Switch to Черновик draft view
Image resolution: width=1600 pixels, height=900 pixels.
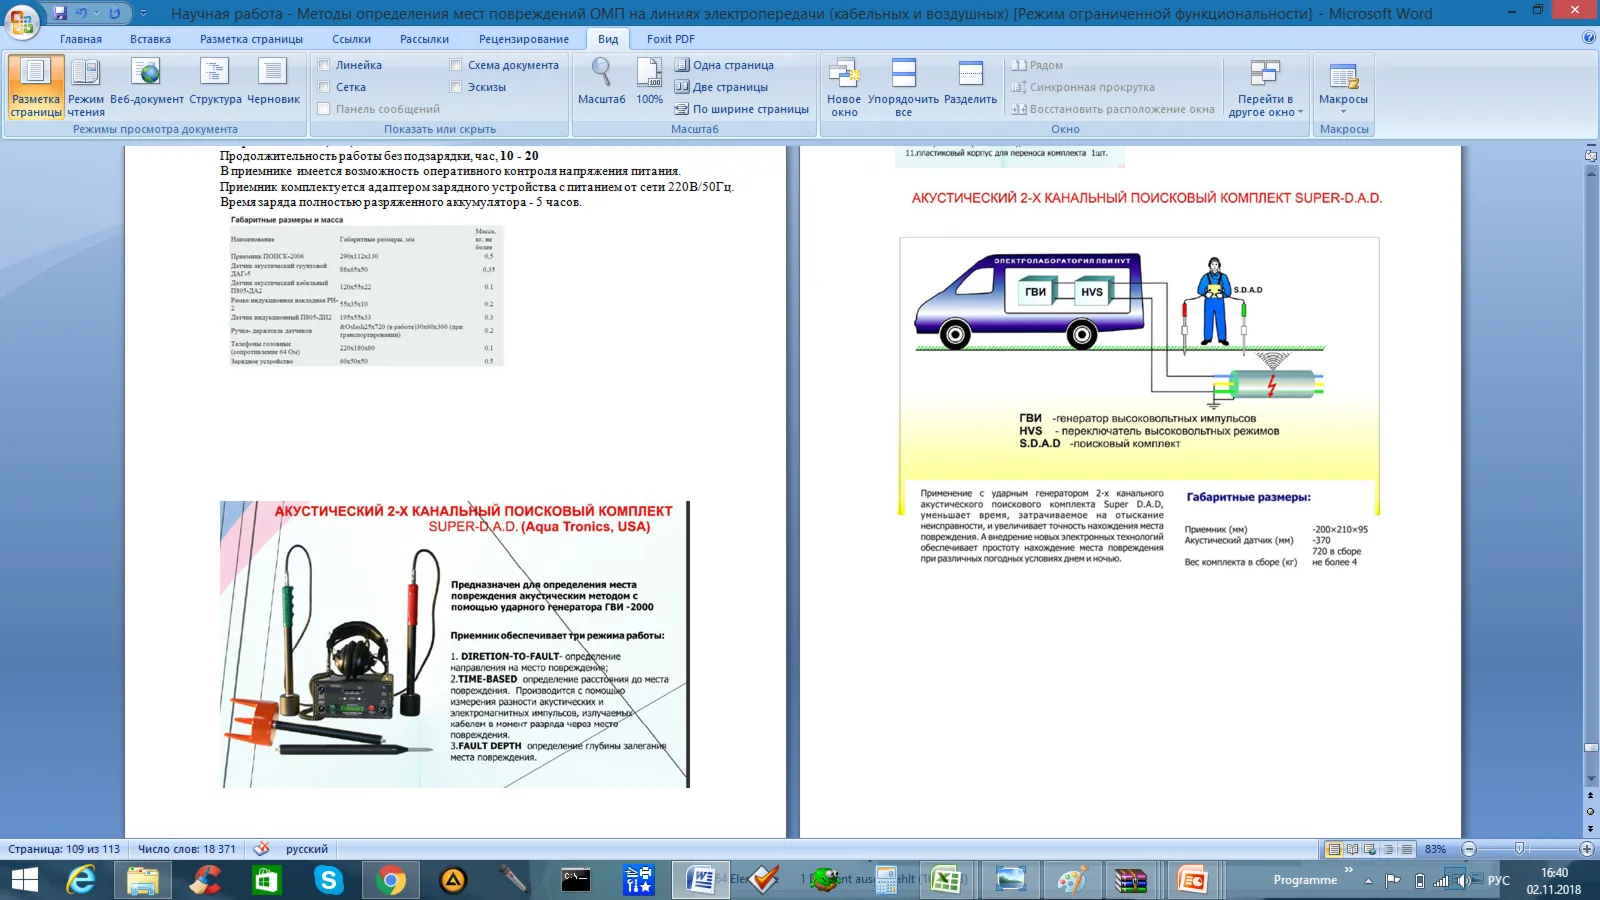pos(273,82)
